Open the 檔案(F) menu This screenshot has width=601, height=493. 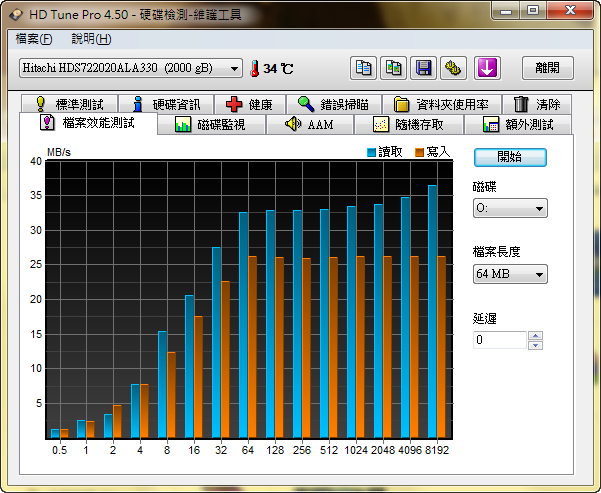click(x=34, y=39)
